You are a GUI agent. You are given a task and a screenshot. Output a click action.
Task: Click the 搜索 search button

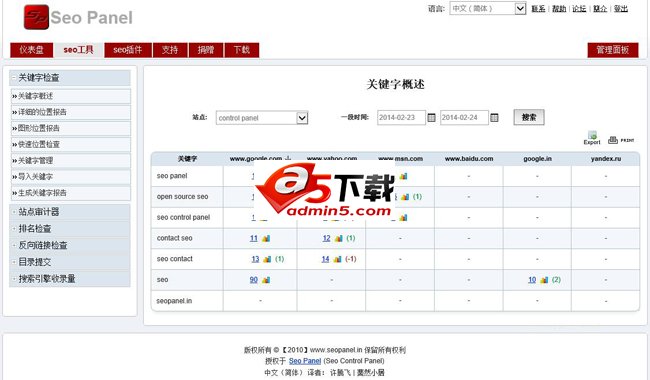coord(529,117)
